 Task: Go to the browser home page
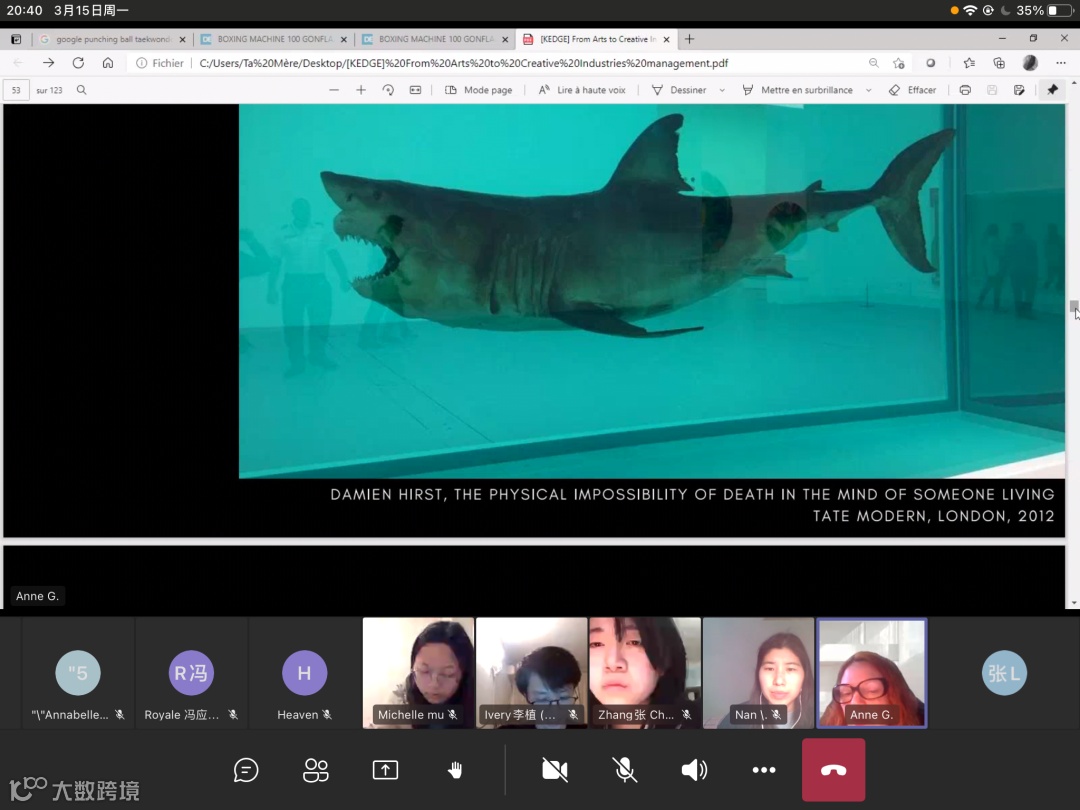click(x=108, y=63)
